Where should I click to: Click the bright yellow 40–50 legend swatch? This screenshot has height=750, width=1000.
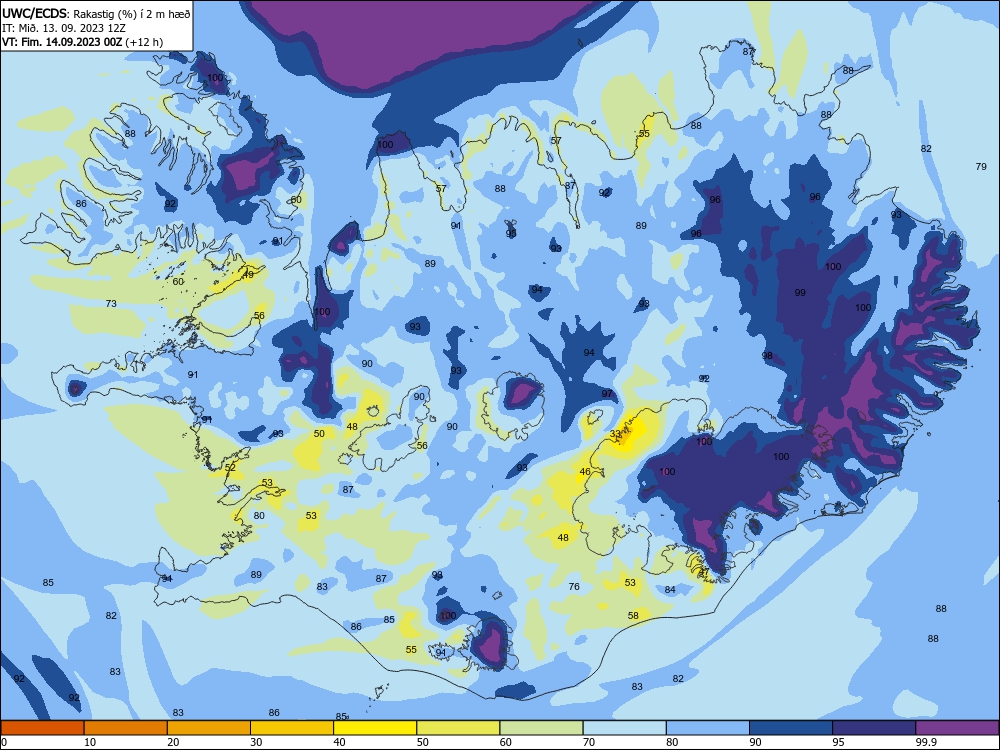(x=375, y=728)
